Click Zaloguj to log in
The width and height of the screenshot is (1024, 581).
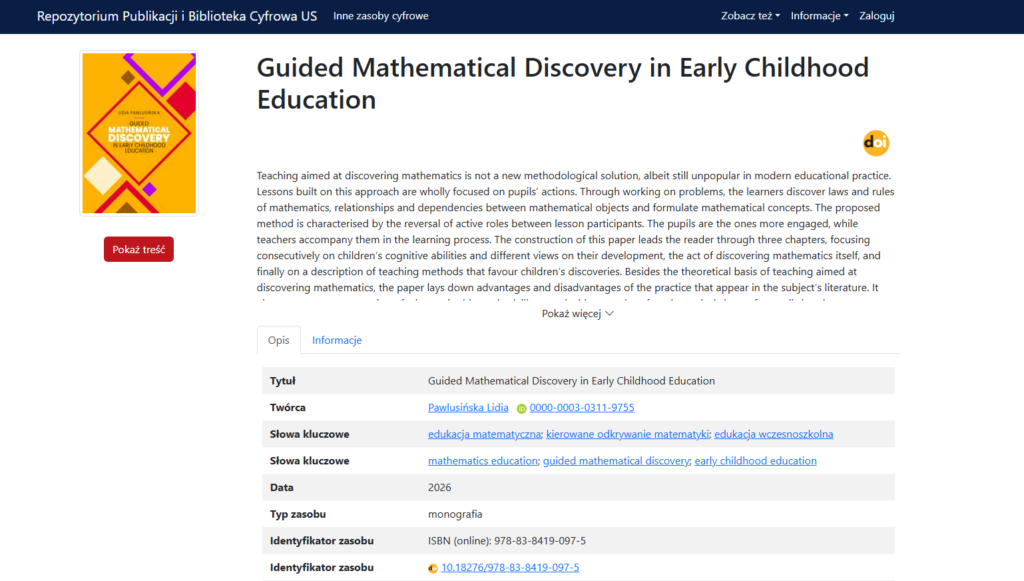[876, 16]
